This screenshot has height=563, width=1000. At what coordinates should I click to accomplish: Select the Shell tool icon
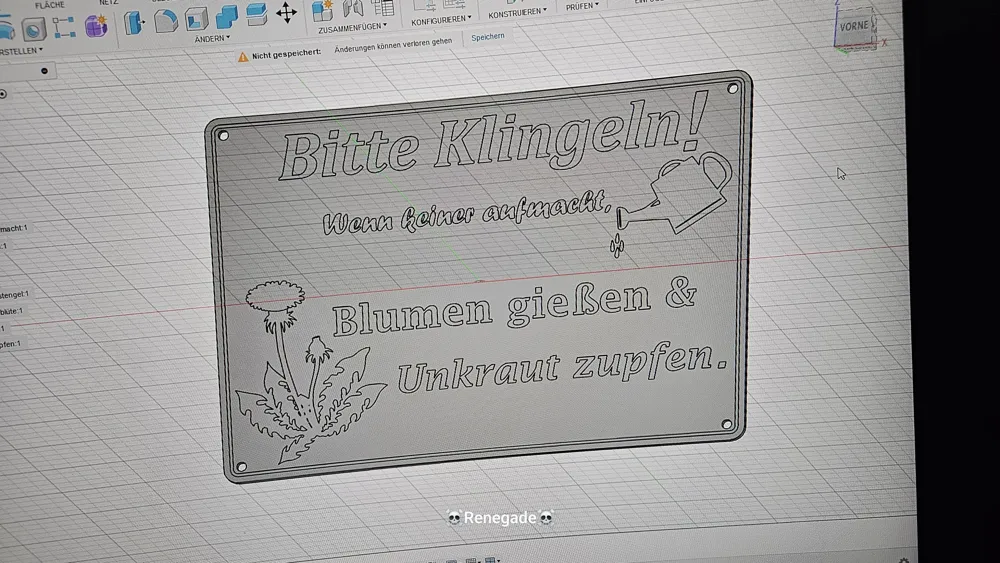click(196, 18)
